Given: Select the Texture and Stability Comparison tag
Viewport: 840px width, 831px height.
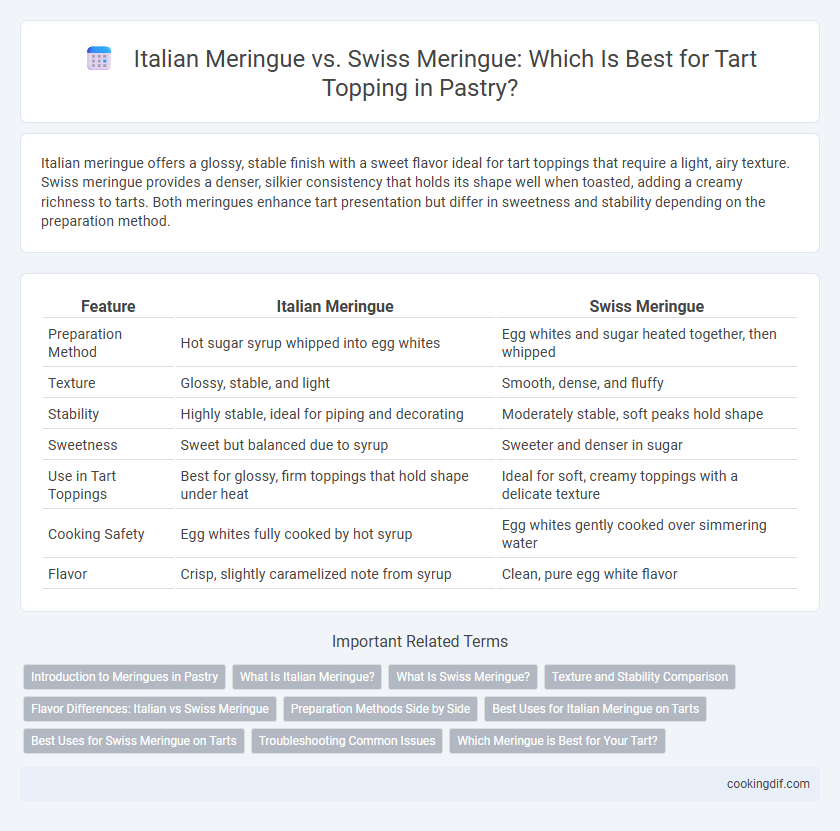Looking at the screenshot, I should coord(640,677).
